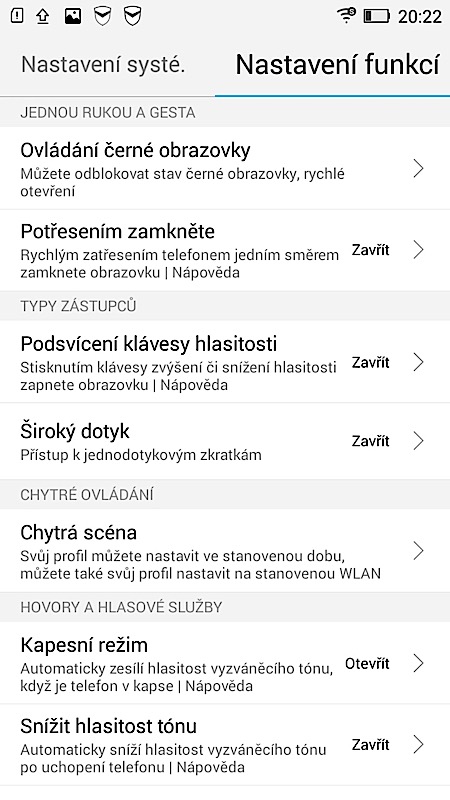Screen dimensions: 450x800
Task: Tap the battery indicator icon
Action: click(377, 16)
